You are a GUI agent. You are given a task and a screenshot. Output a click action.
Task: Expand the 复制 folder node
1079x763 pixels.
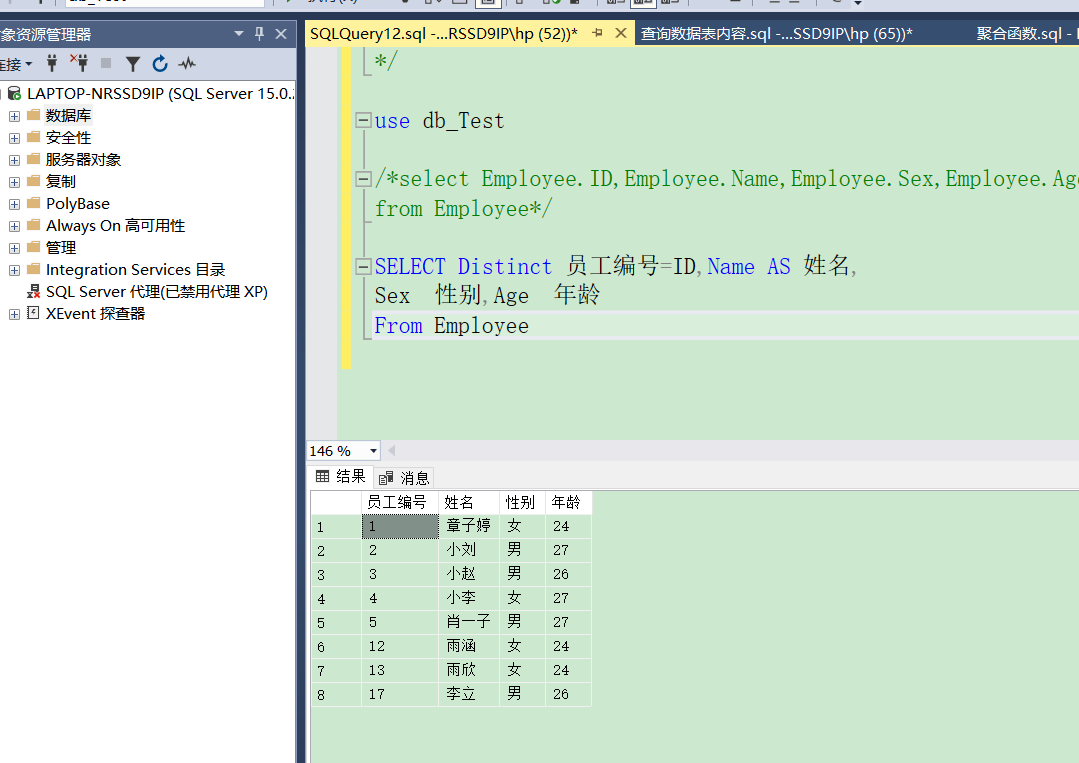[14, 182]
